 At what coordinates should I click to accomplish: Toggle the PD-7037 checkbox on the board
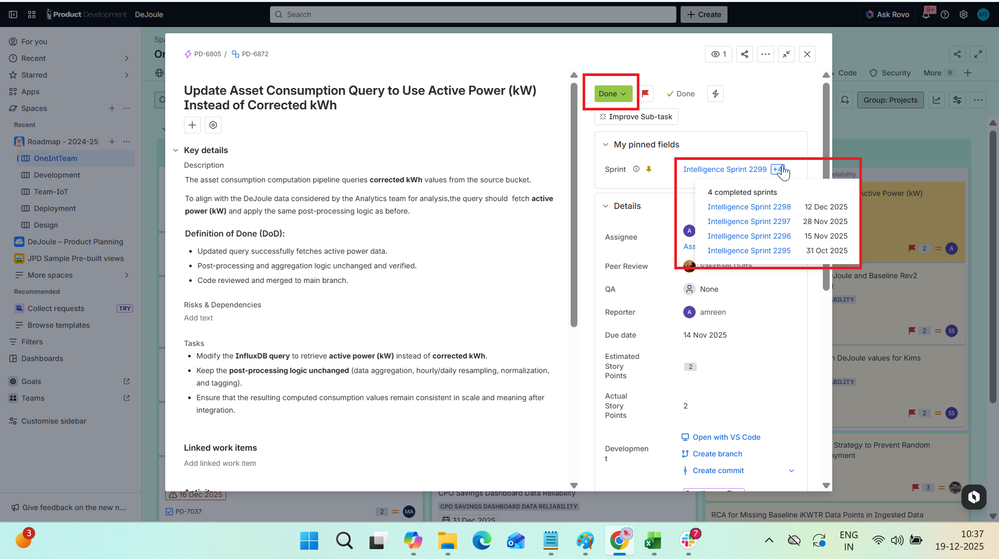point(169,511)
